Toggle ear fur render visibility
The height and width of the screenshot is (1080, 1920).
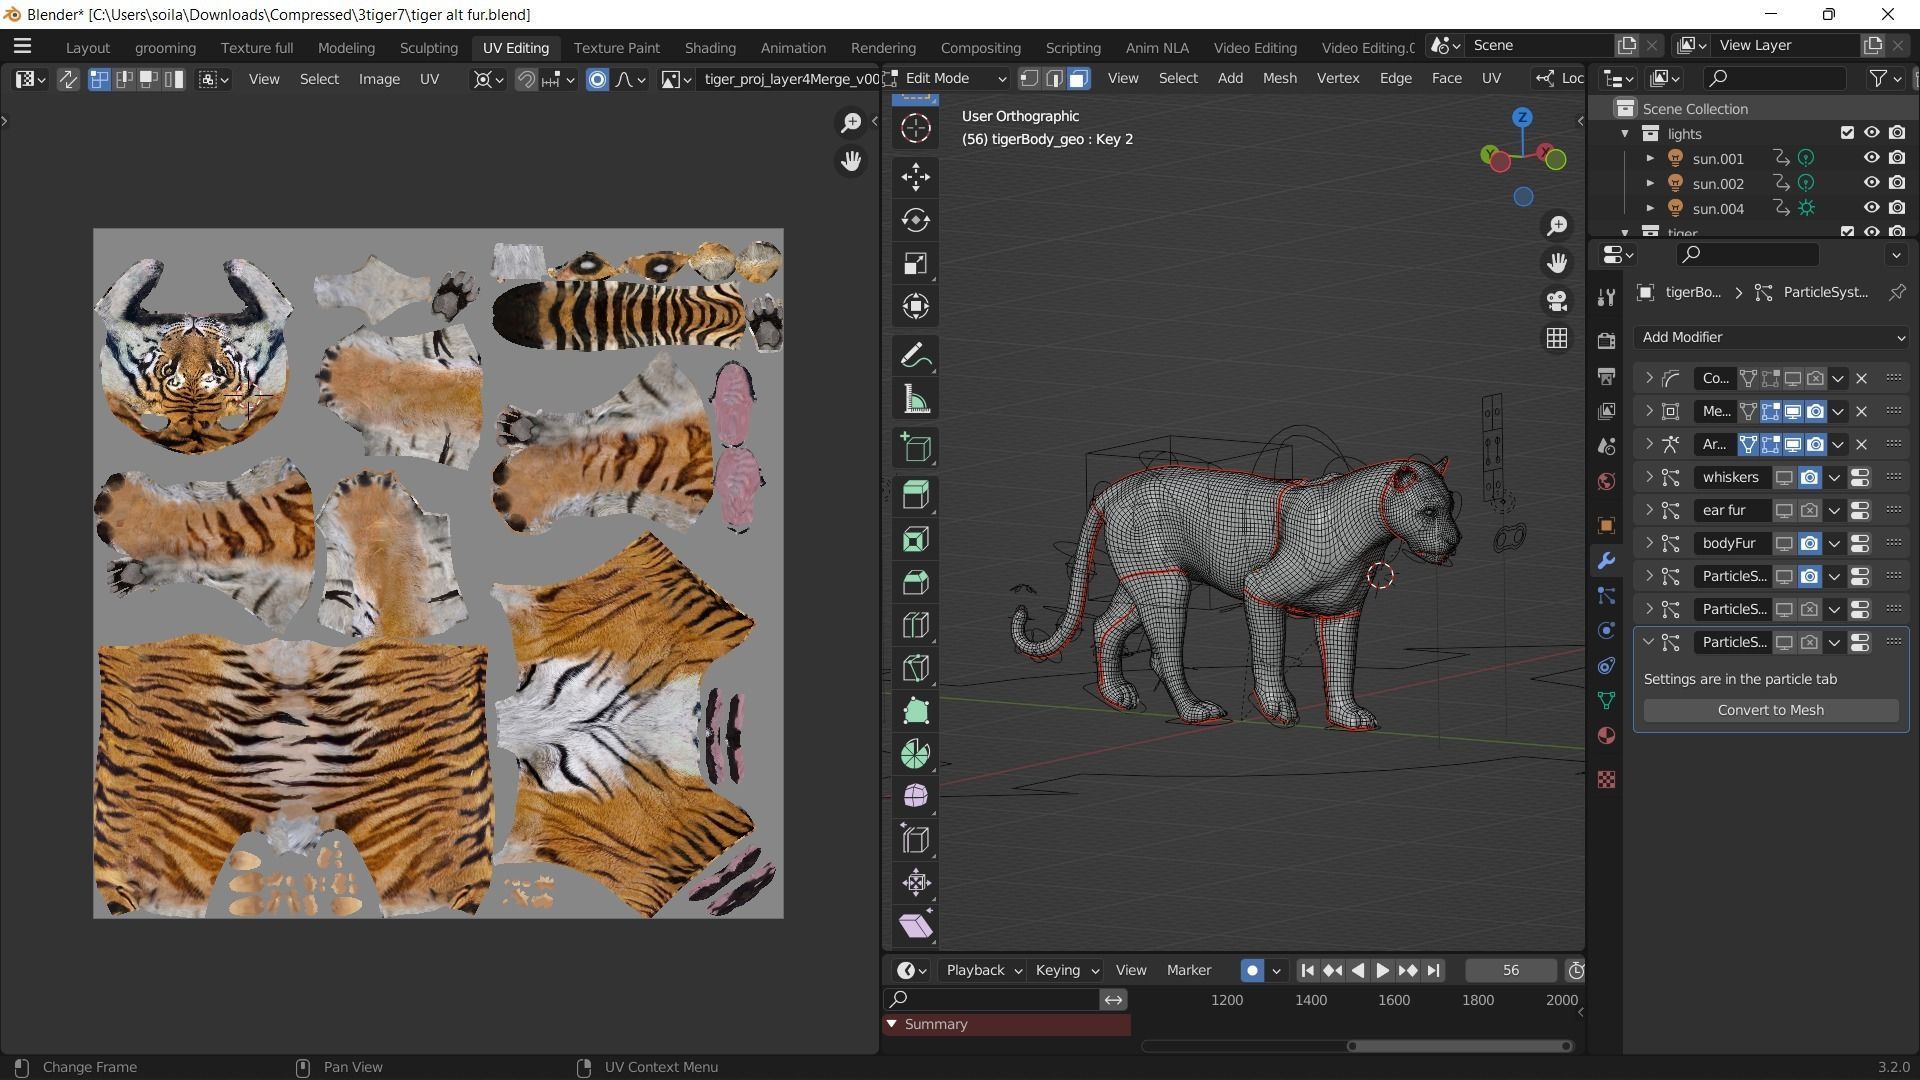click(x=1809, y=511)
